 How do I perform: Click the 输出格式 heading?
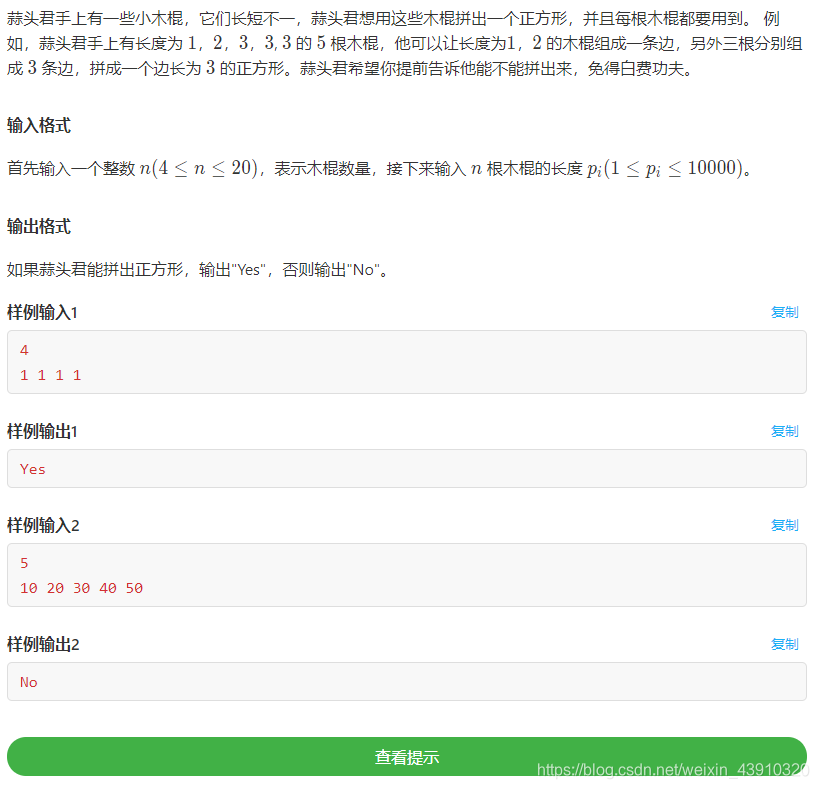(39, 227)
